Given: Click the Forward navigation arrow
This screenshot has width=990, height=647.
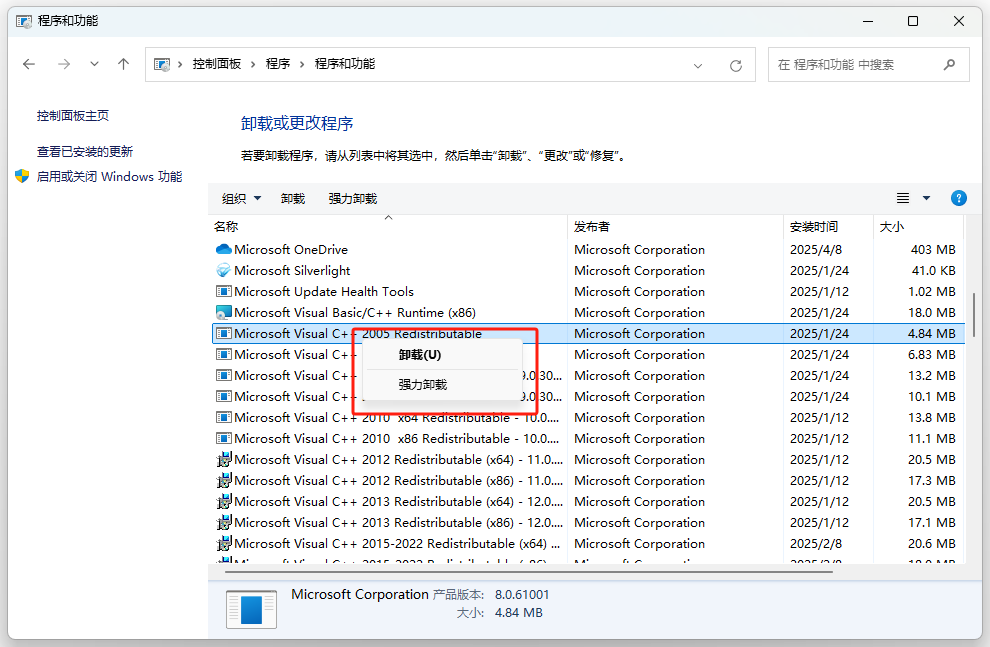Looking at the screenshot, I should click(x=64, y=64).
